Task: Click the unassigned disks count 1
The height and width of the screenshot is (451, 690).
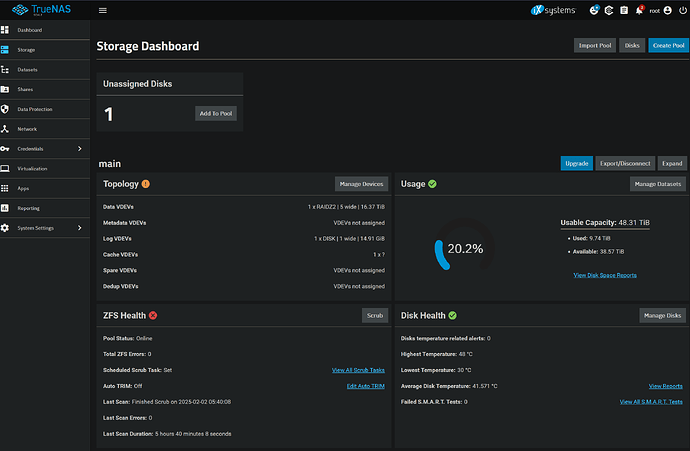Action: 109,114
